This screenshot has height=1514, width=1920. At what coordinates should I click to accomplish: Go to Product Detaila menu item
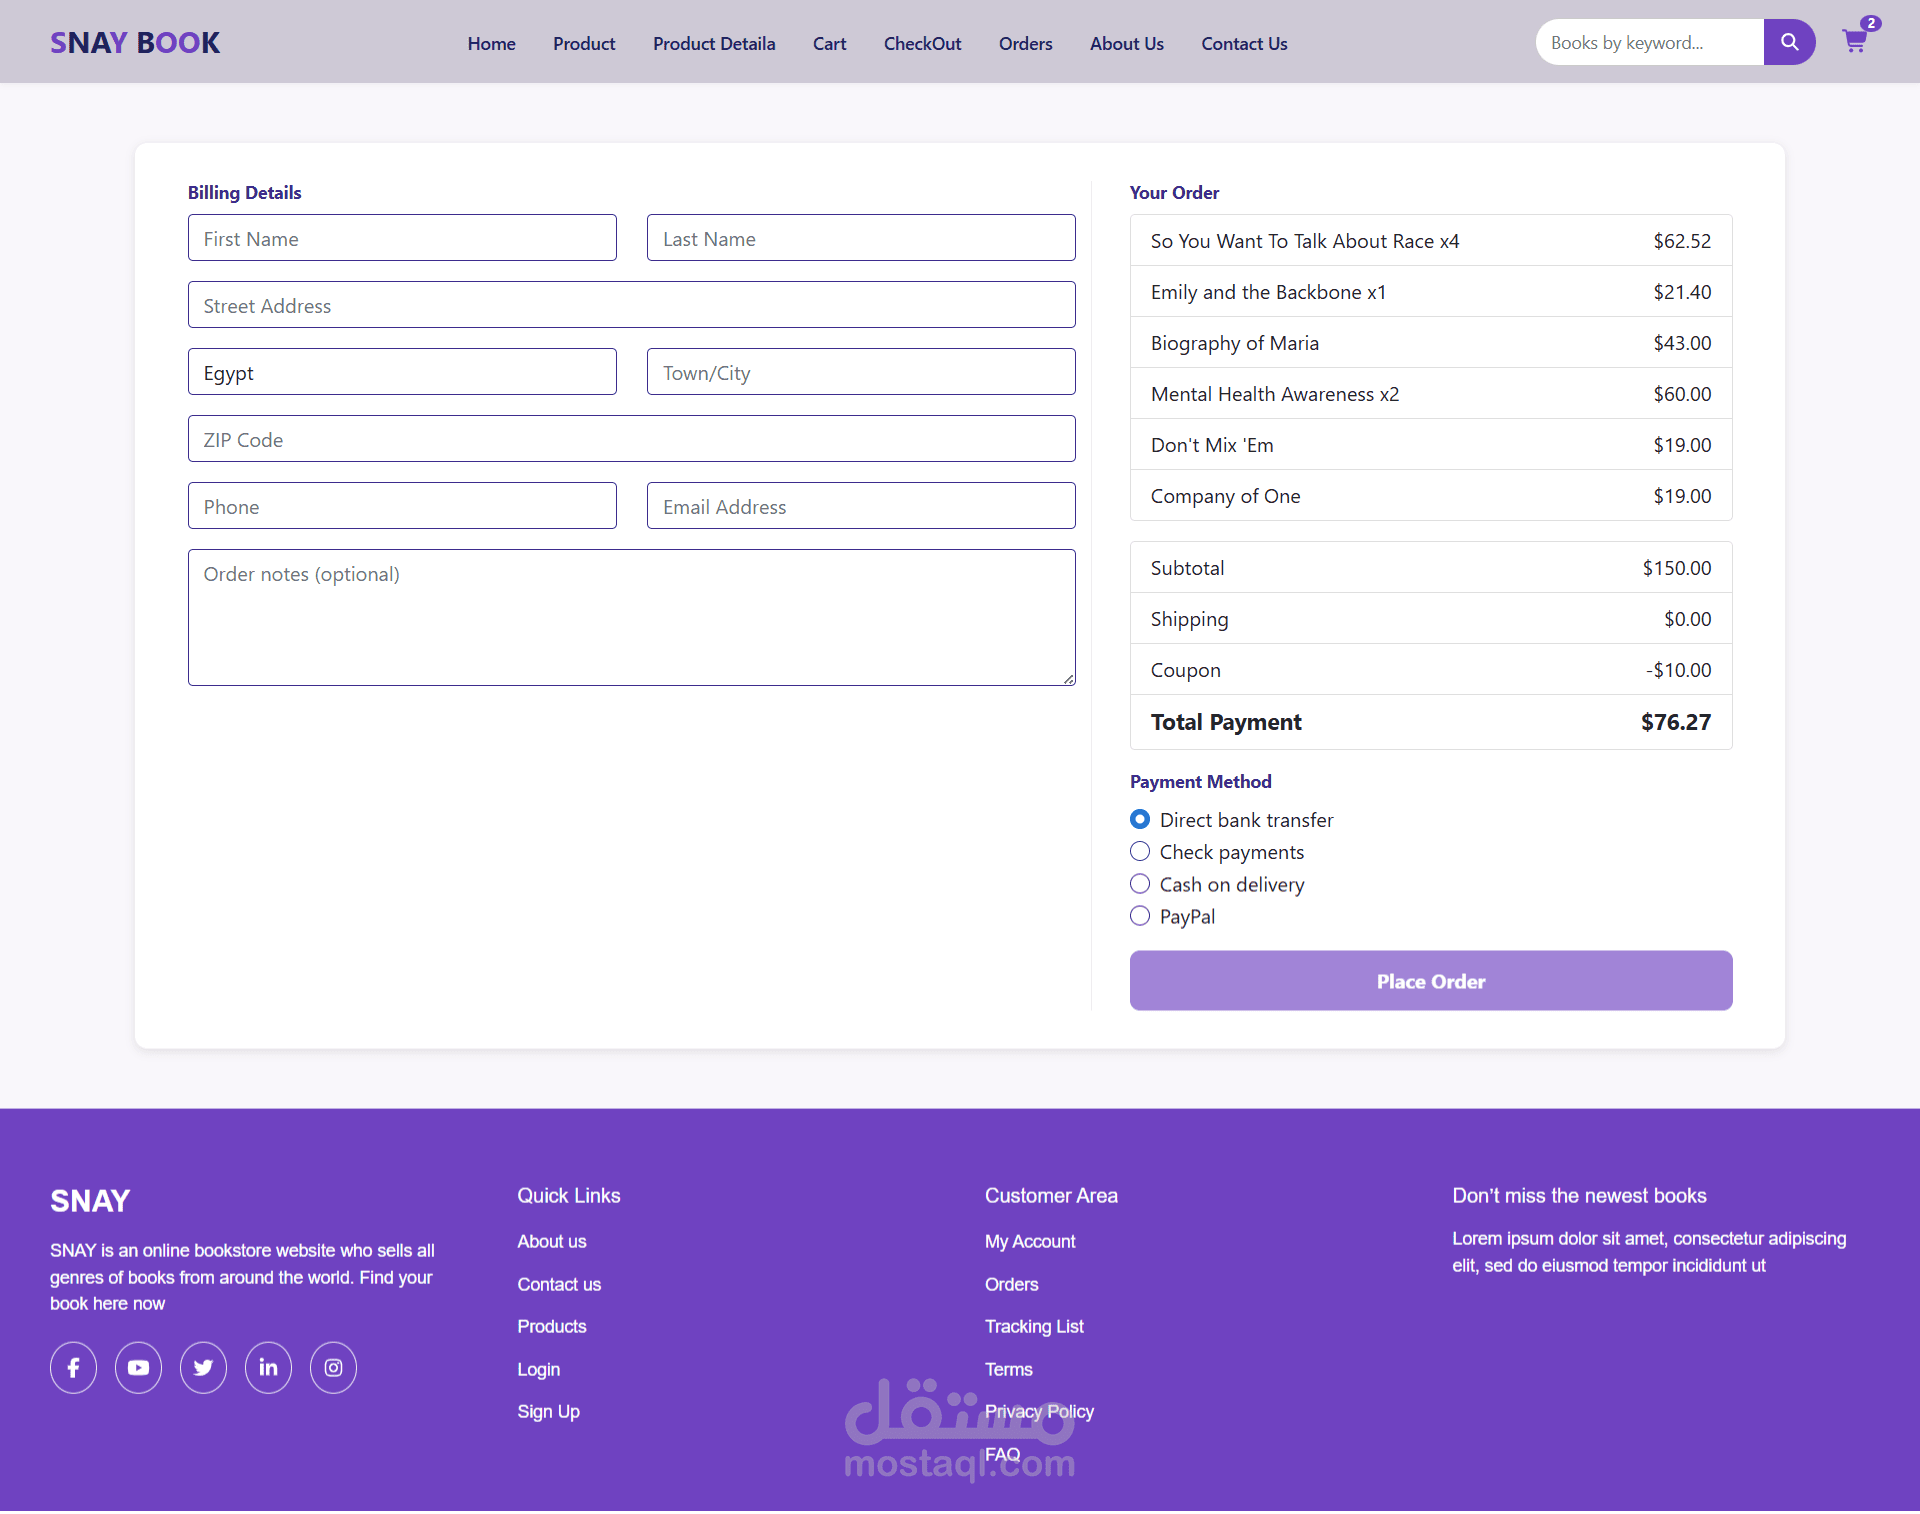pyautogui.click(x=714, y=44)
